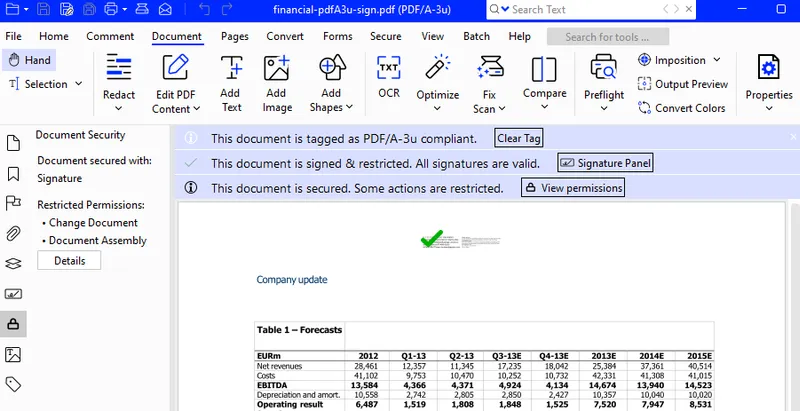Close the notification bars with X

coord(793,137)
